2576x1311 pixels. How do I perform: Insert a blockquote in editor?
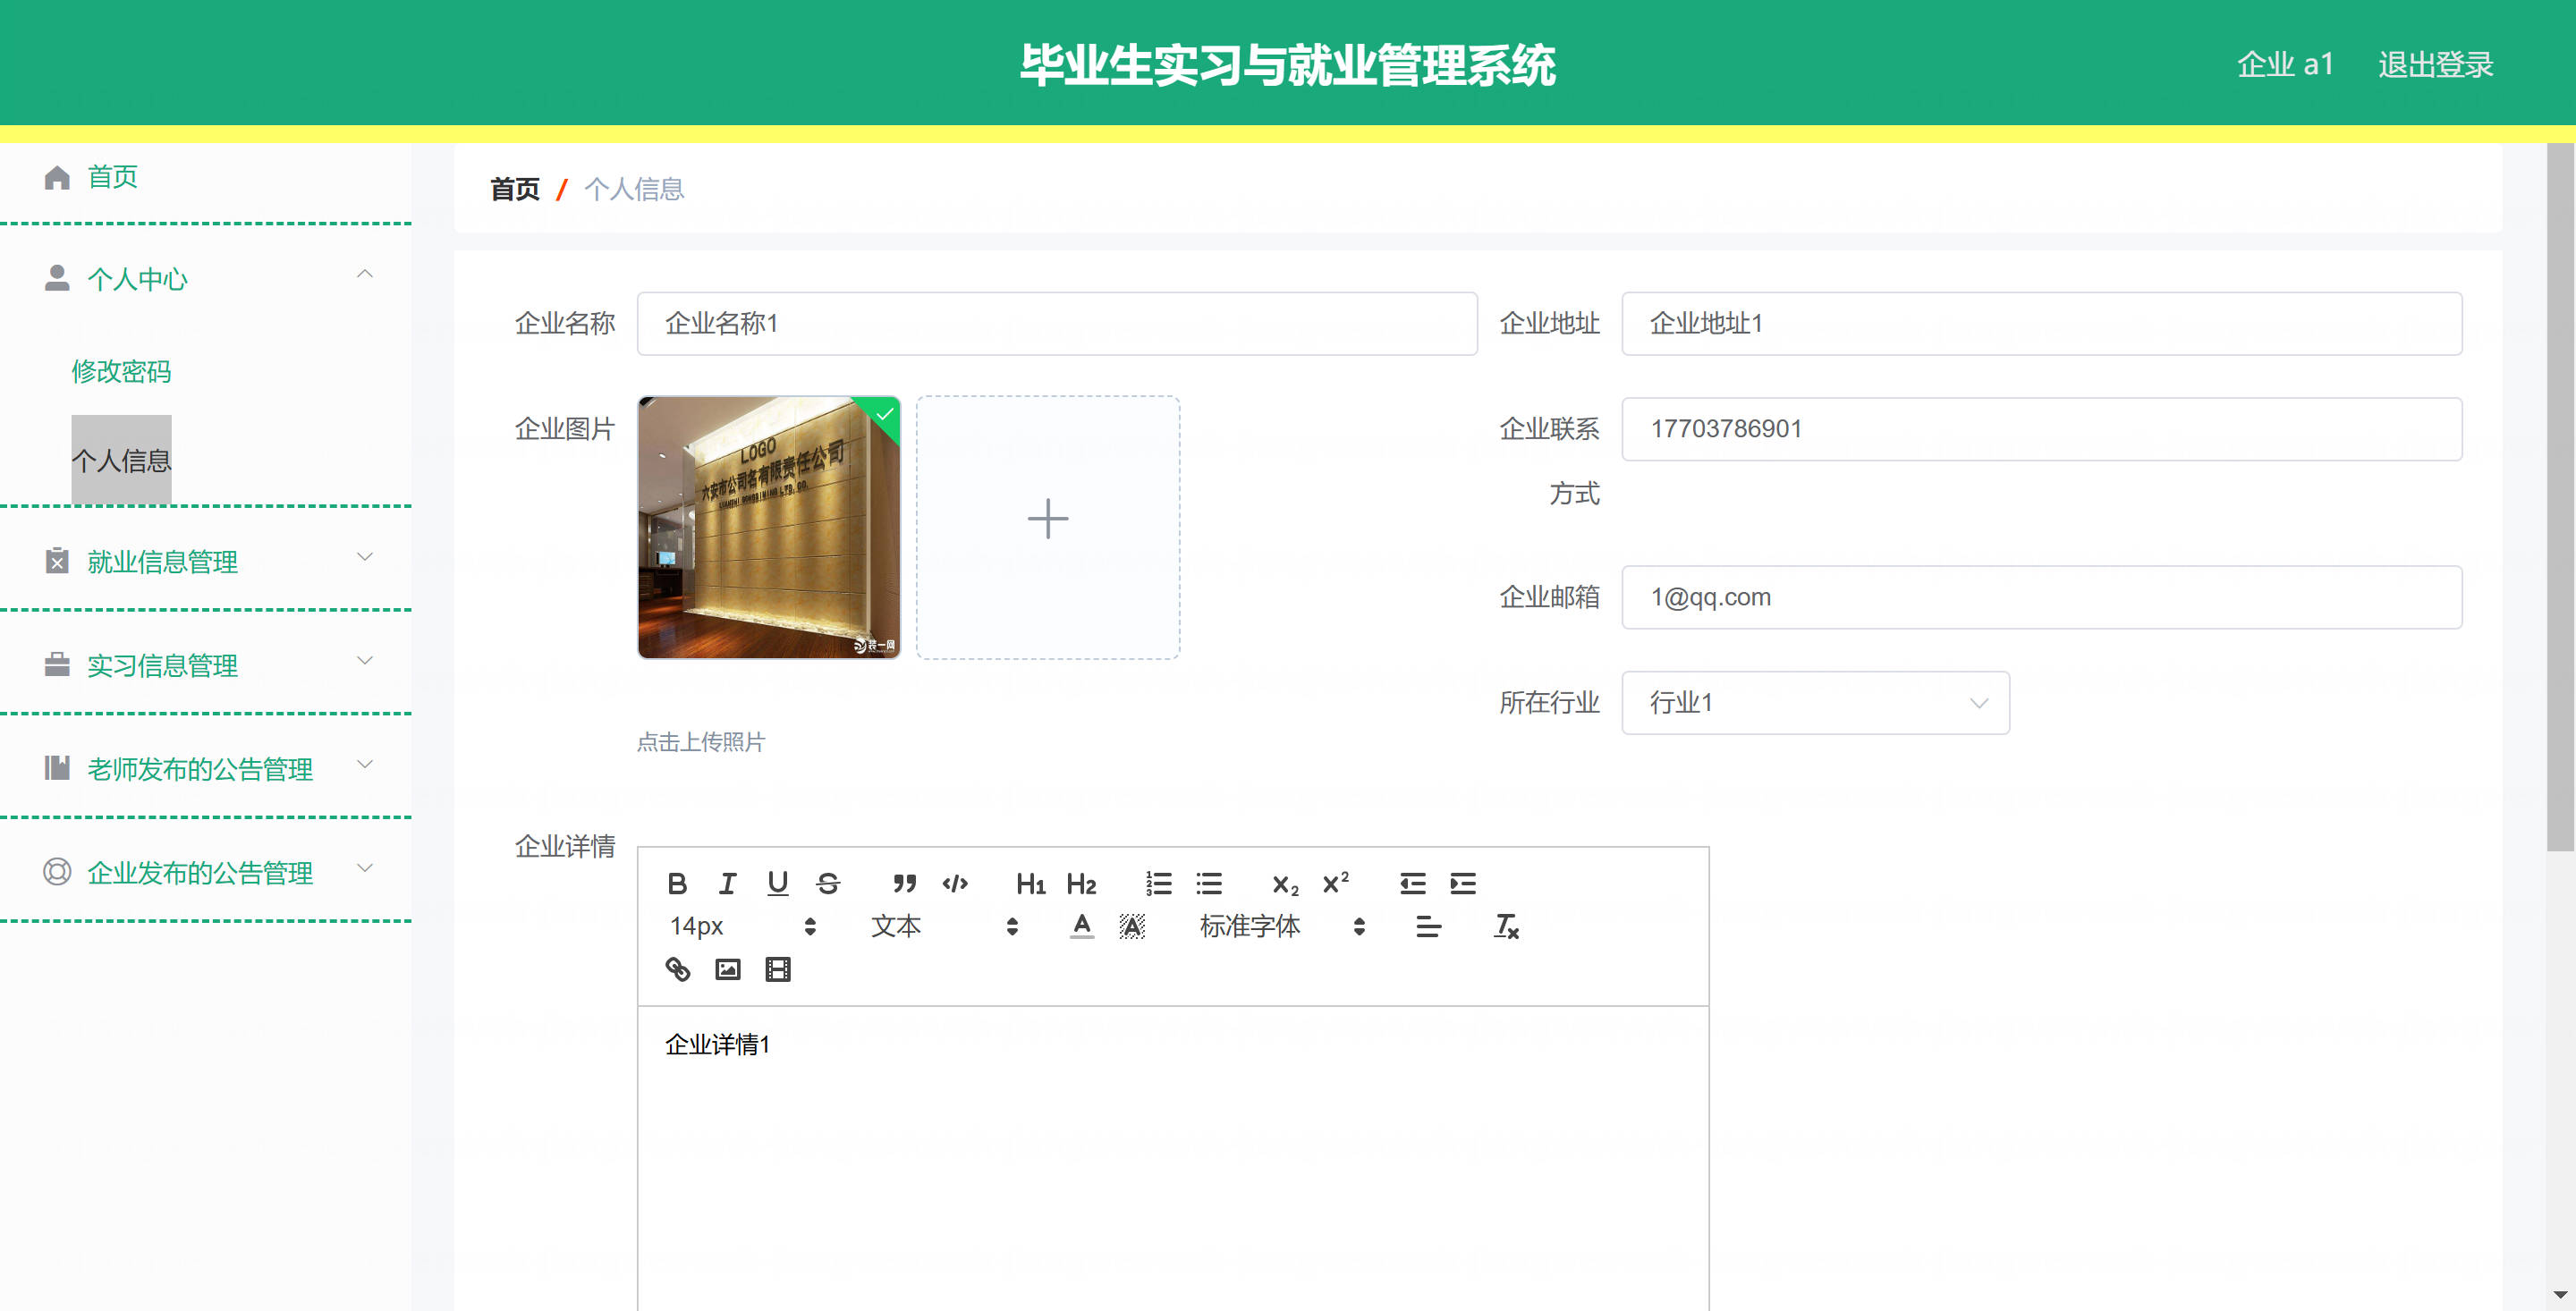pyautogui.click(x=904, y=883)
